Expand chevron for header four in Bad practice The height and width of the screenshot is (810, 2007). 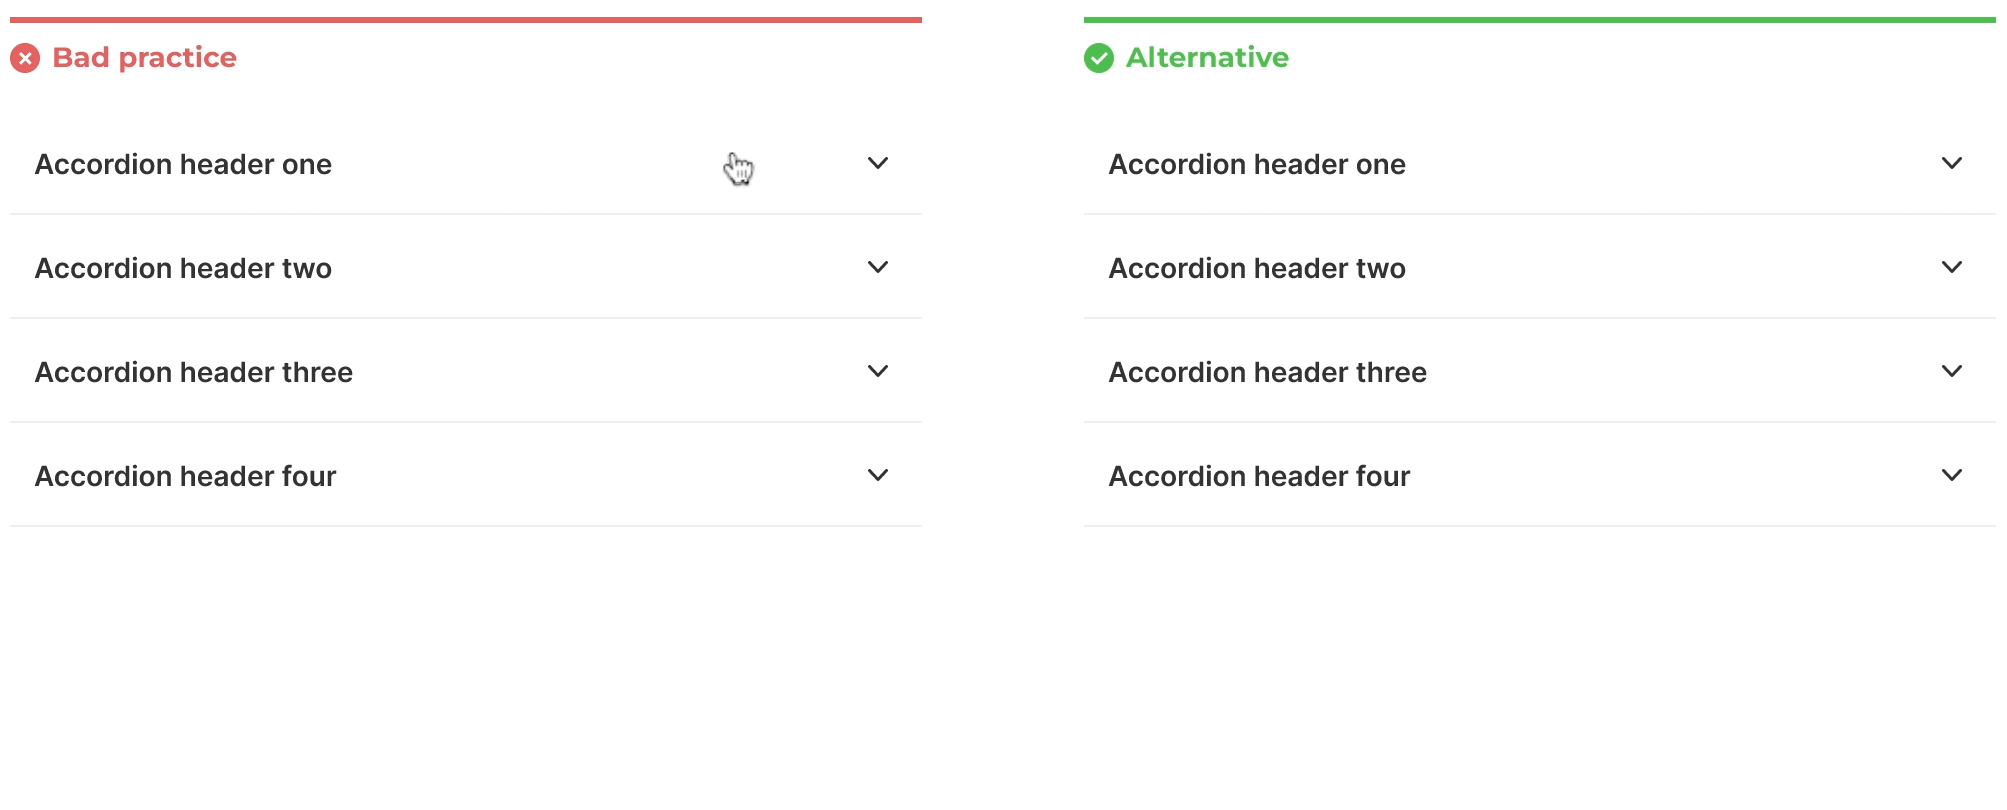878,475
